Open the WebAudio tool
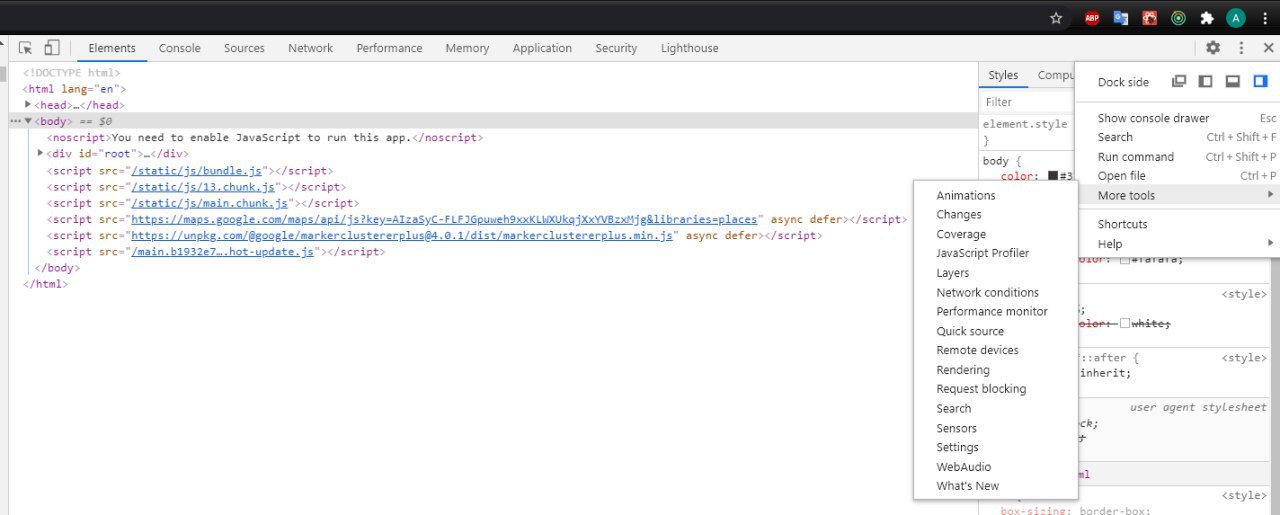The image size is (1280, 515). (x=995, y=467)
